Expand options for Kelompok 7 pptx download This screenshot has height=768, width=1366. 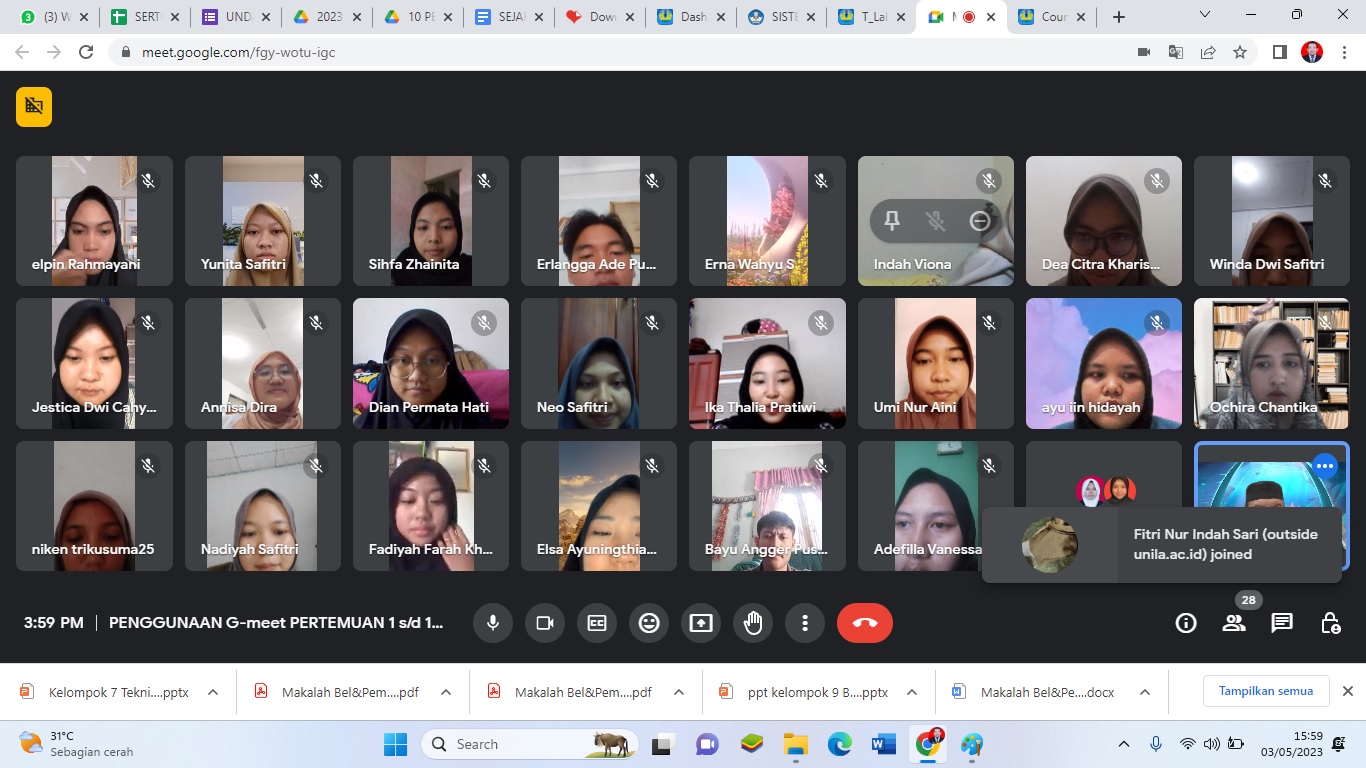click(213, 692)
